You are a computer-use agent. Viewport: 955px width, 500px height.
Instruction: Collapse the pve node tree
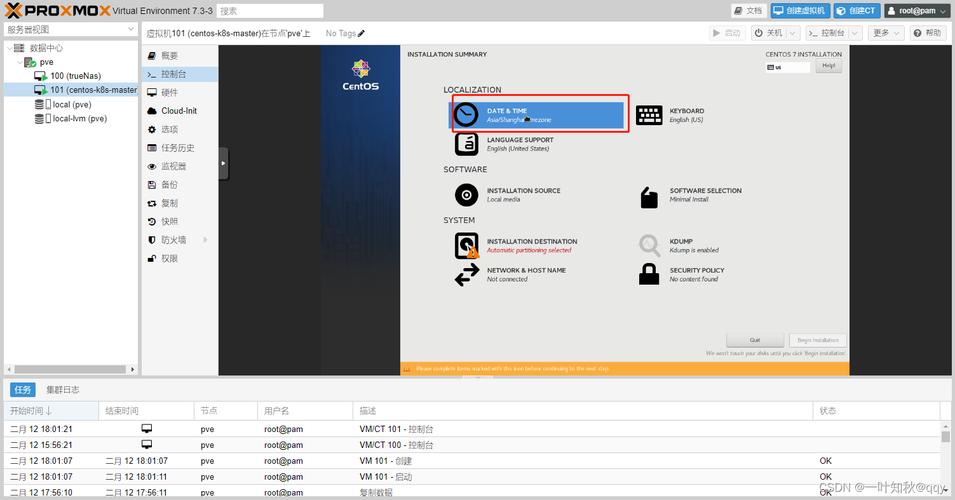tap(19, 62)
